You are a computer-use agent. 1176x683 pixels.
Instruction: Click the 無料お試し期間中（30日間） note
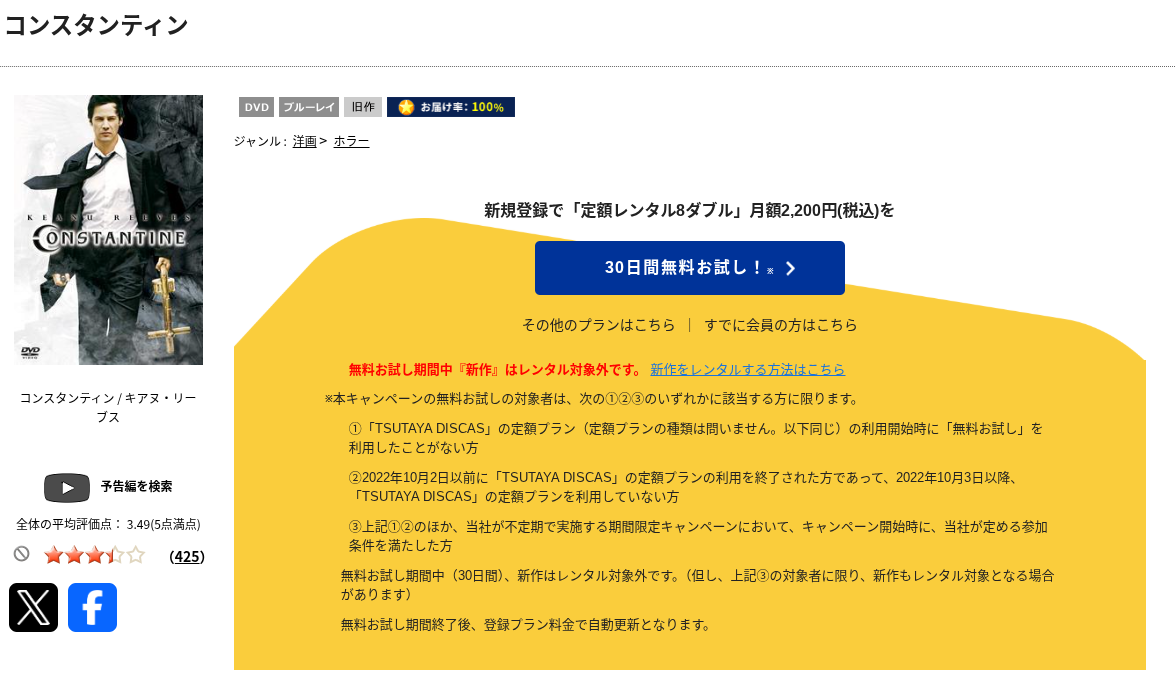pos(698,585)
